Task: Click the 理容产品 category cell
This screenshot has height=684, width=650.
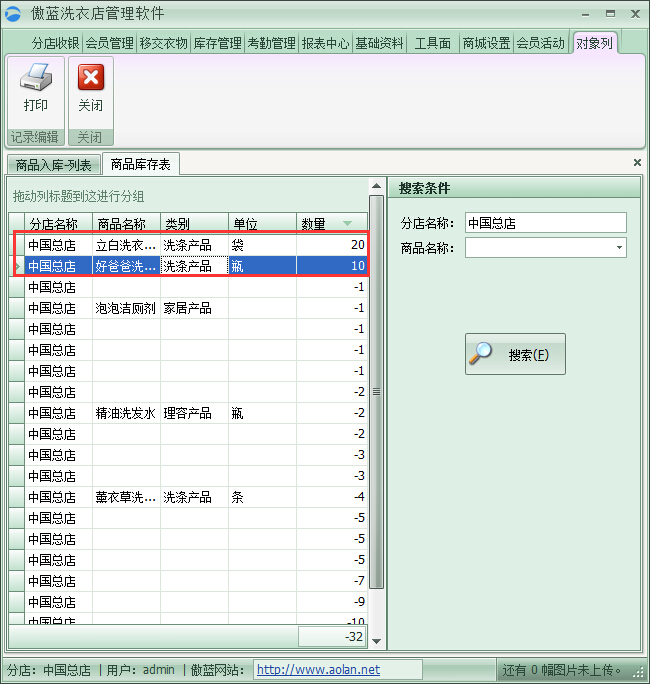Action: [x=194, y=413]
